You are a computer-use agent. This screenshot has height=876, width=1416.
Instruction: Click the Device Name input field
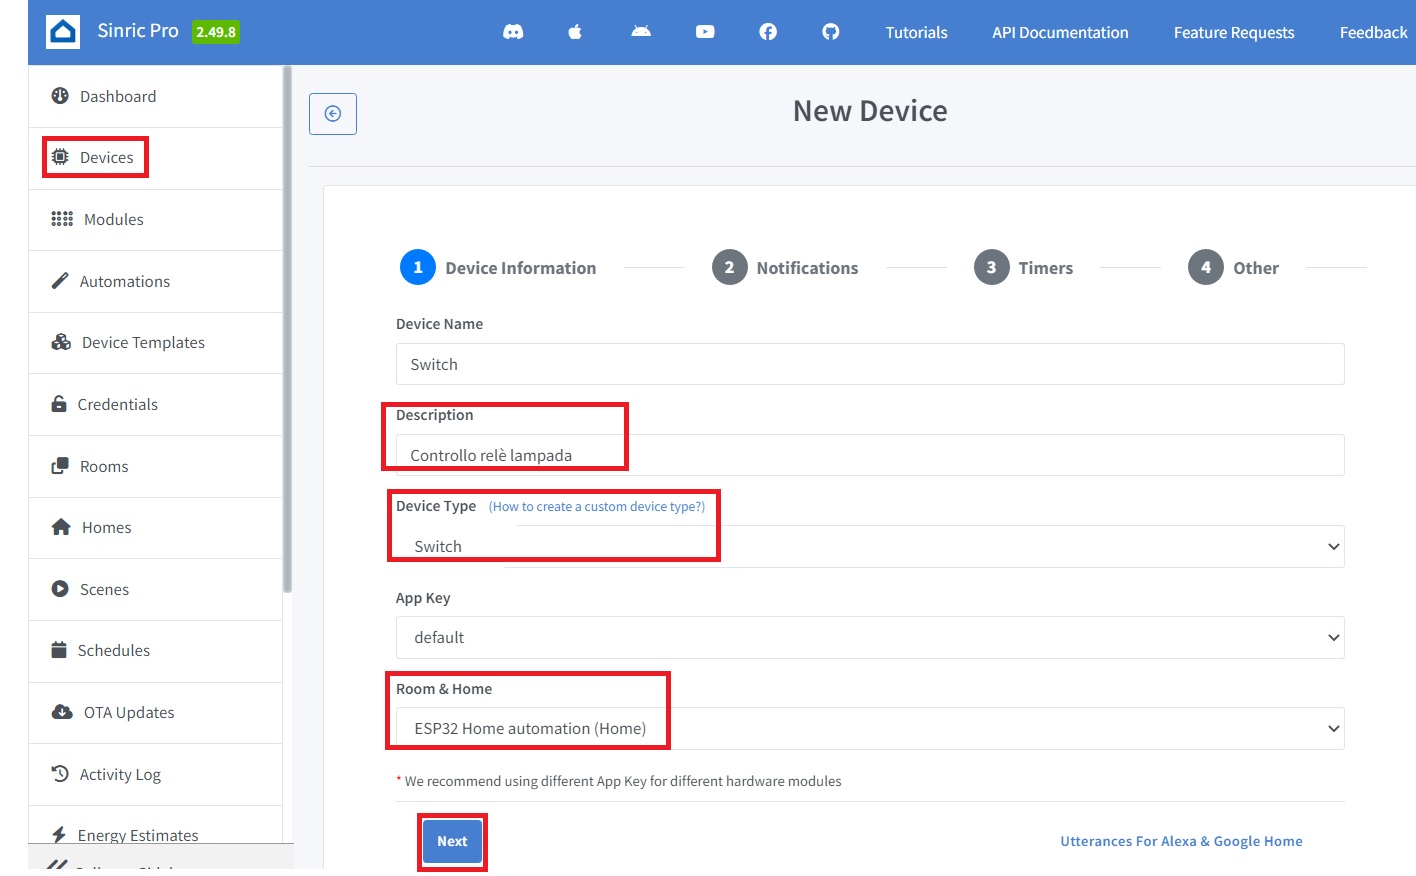click(x=869, y=365)
